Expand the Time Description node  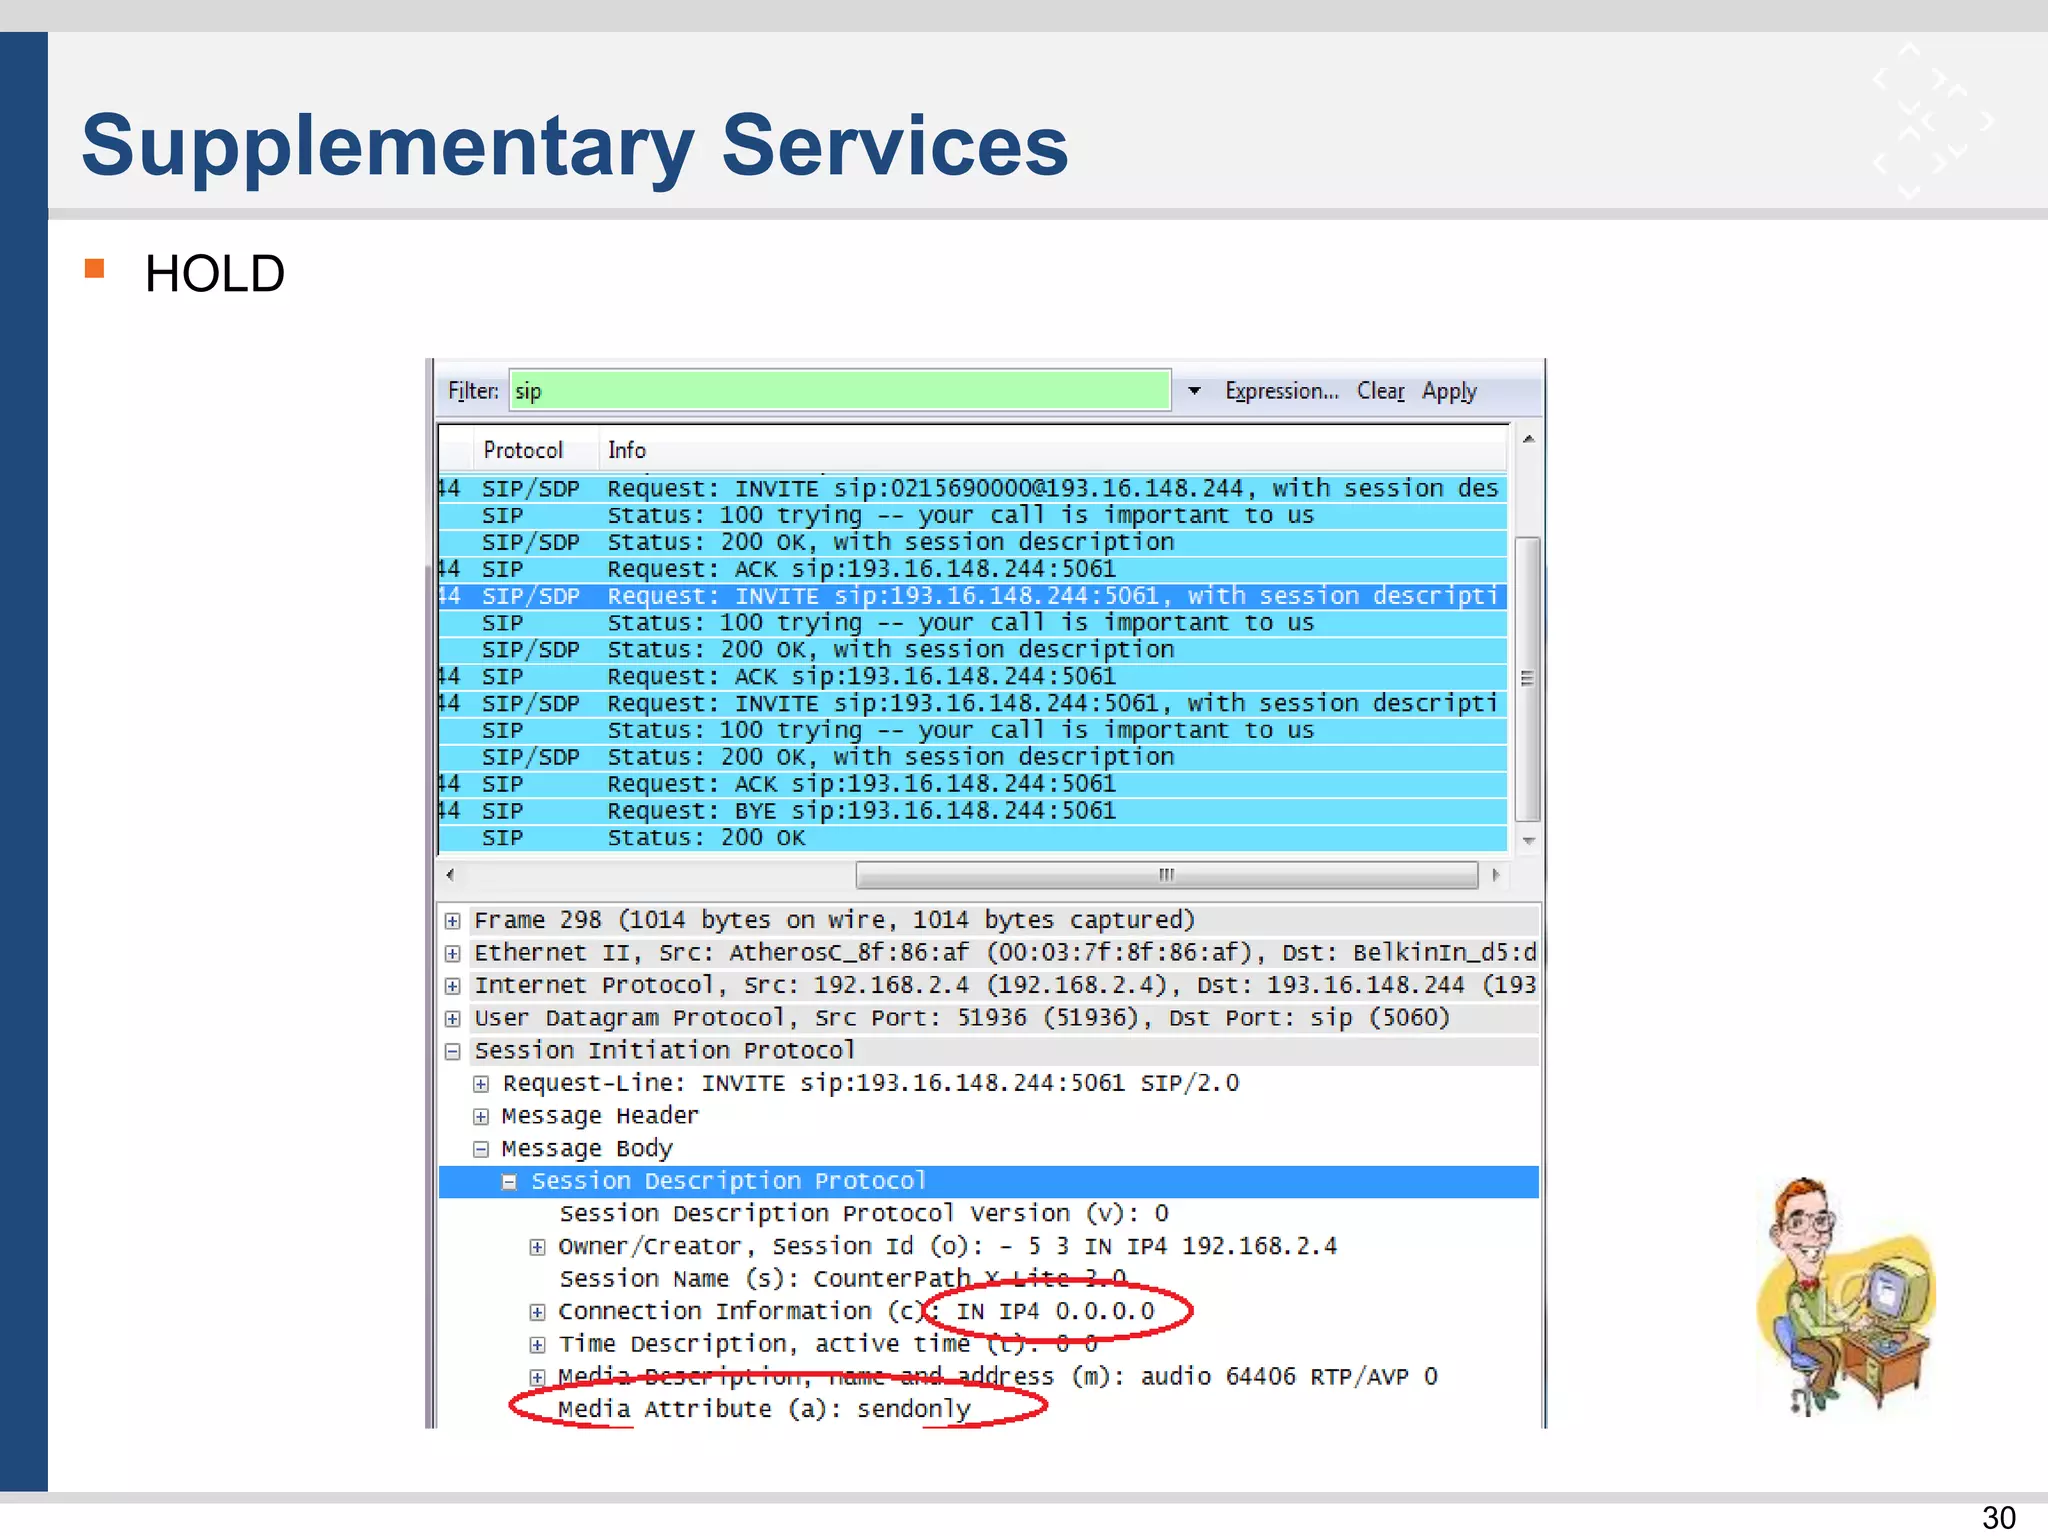pyautogui.click(x=537, y=1345)
